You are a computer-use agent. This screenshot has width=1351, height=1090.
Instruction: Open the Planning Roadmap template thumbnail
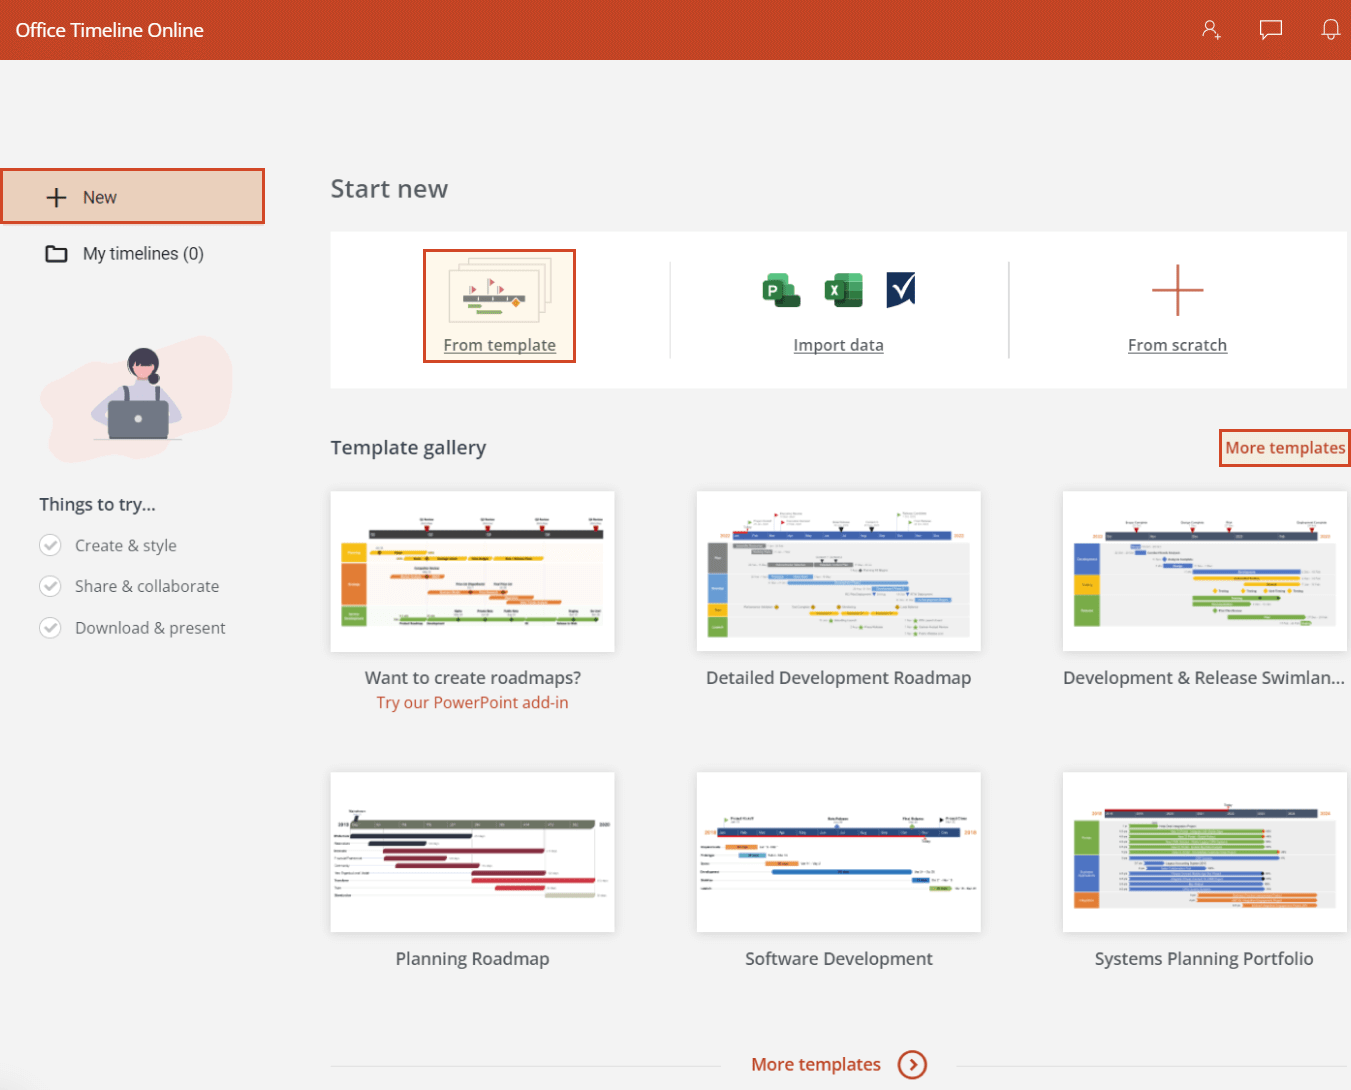point(472,851)
